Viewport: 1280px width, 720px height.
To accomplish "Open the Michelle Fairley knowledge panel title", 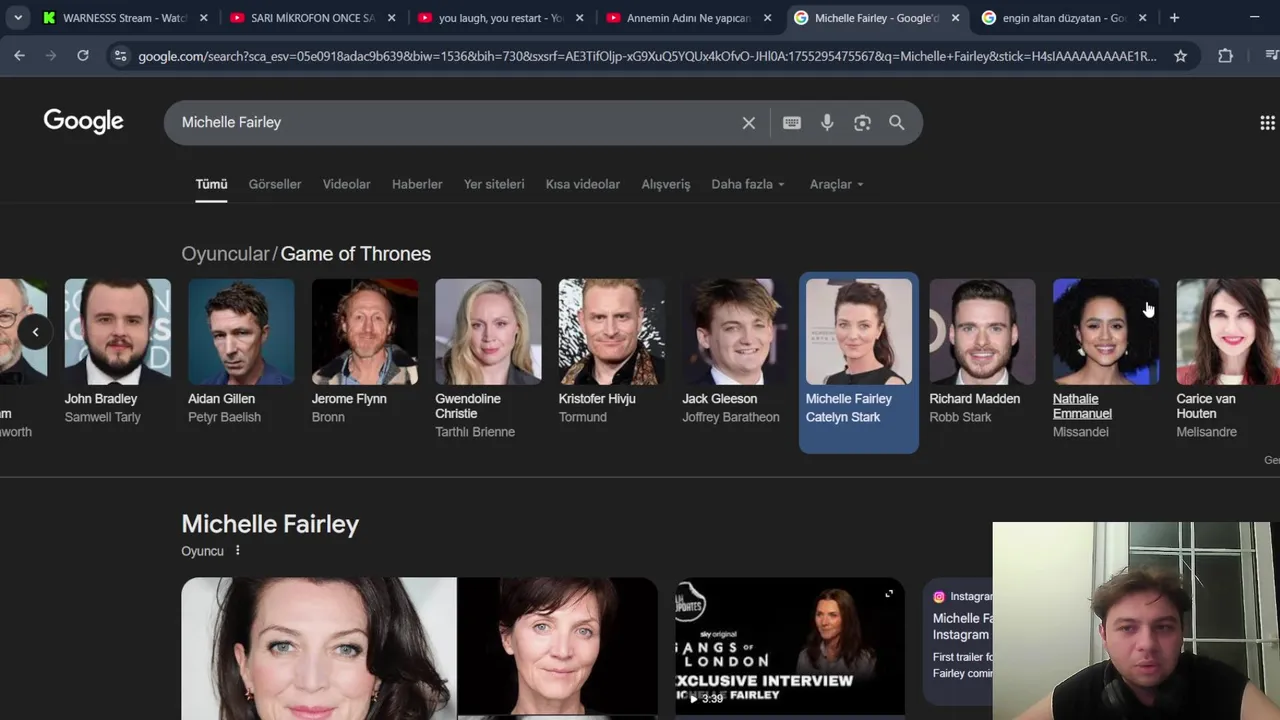I will (270, 524).
